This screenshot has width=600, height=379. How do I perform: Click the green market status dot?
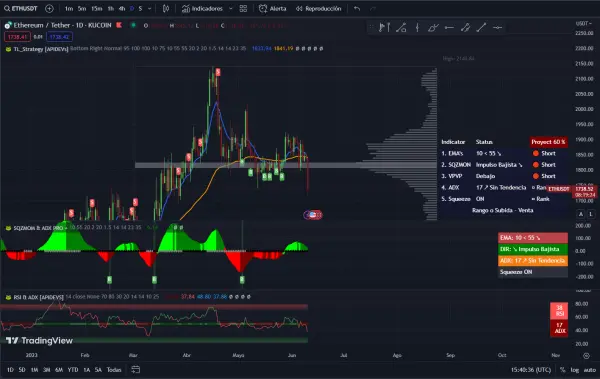point(133,25)
